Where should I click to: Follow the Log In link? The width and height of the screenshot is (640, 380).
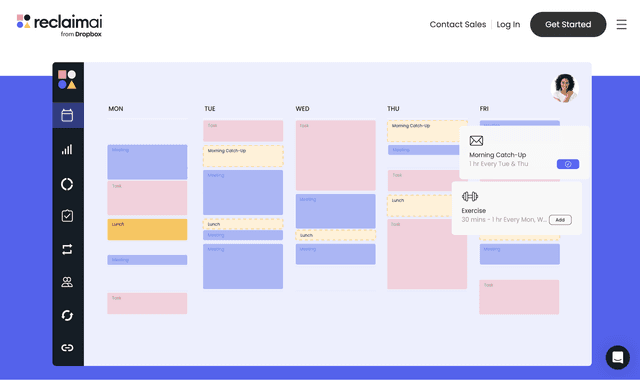[x=508, y=24]
